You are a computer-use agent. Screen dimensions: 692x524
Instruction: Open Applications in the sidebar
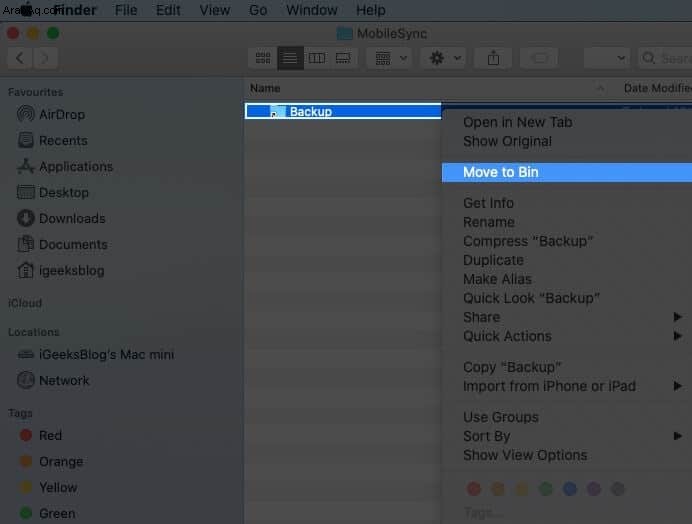[x=65, y=166]
